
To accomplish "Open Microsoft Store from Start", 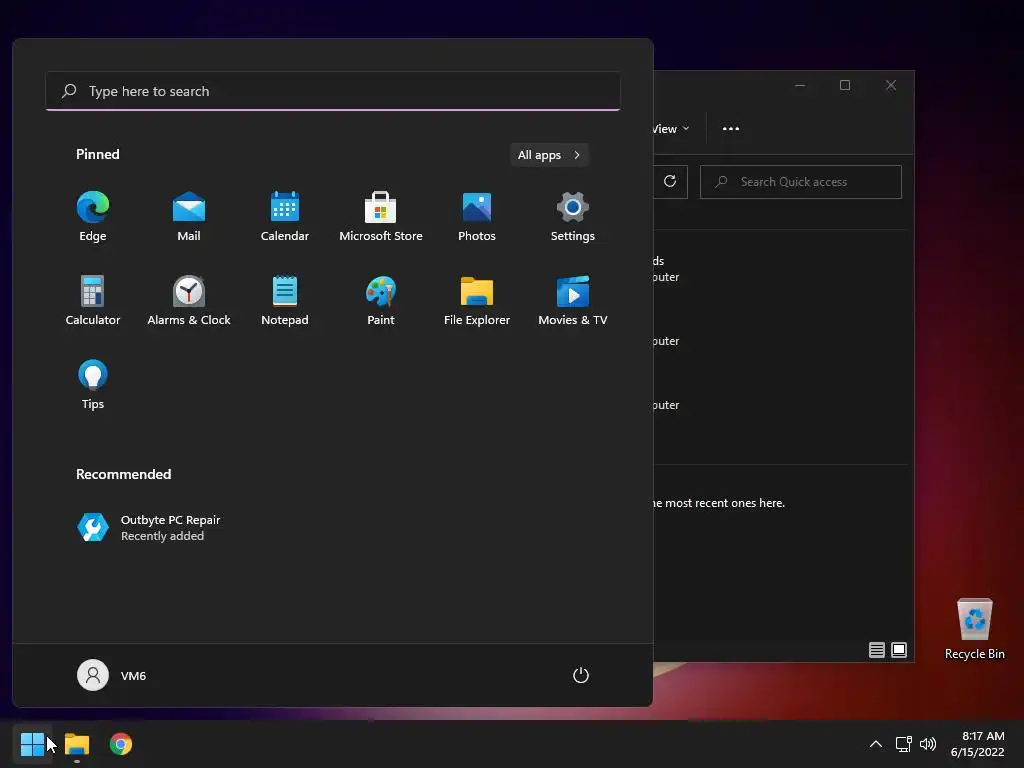I will [x=381, y=217].
